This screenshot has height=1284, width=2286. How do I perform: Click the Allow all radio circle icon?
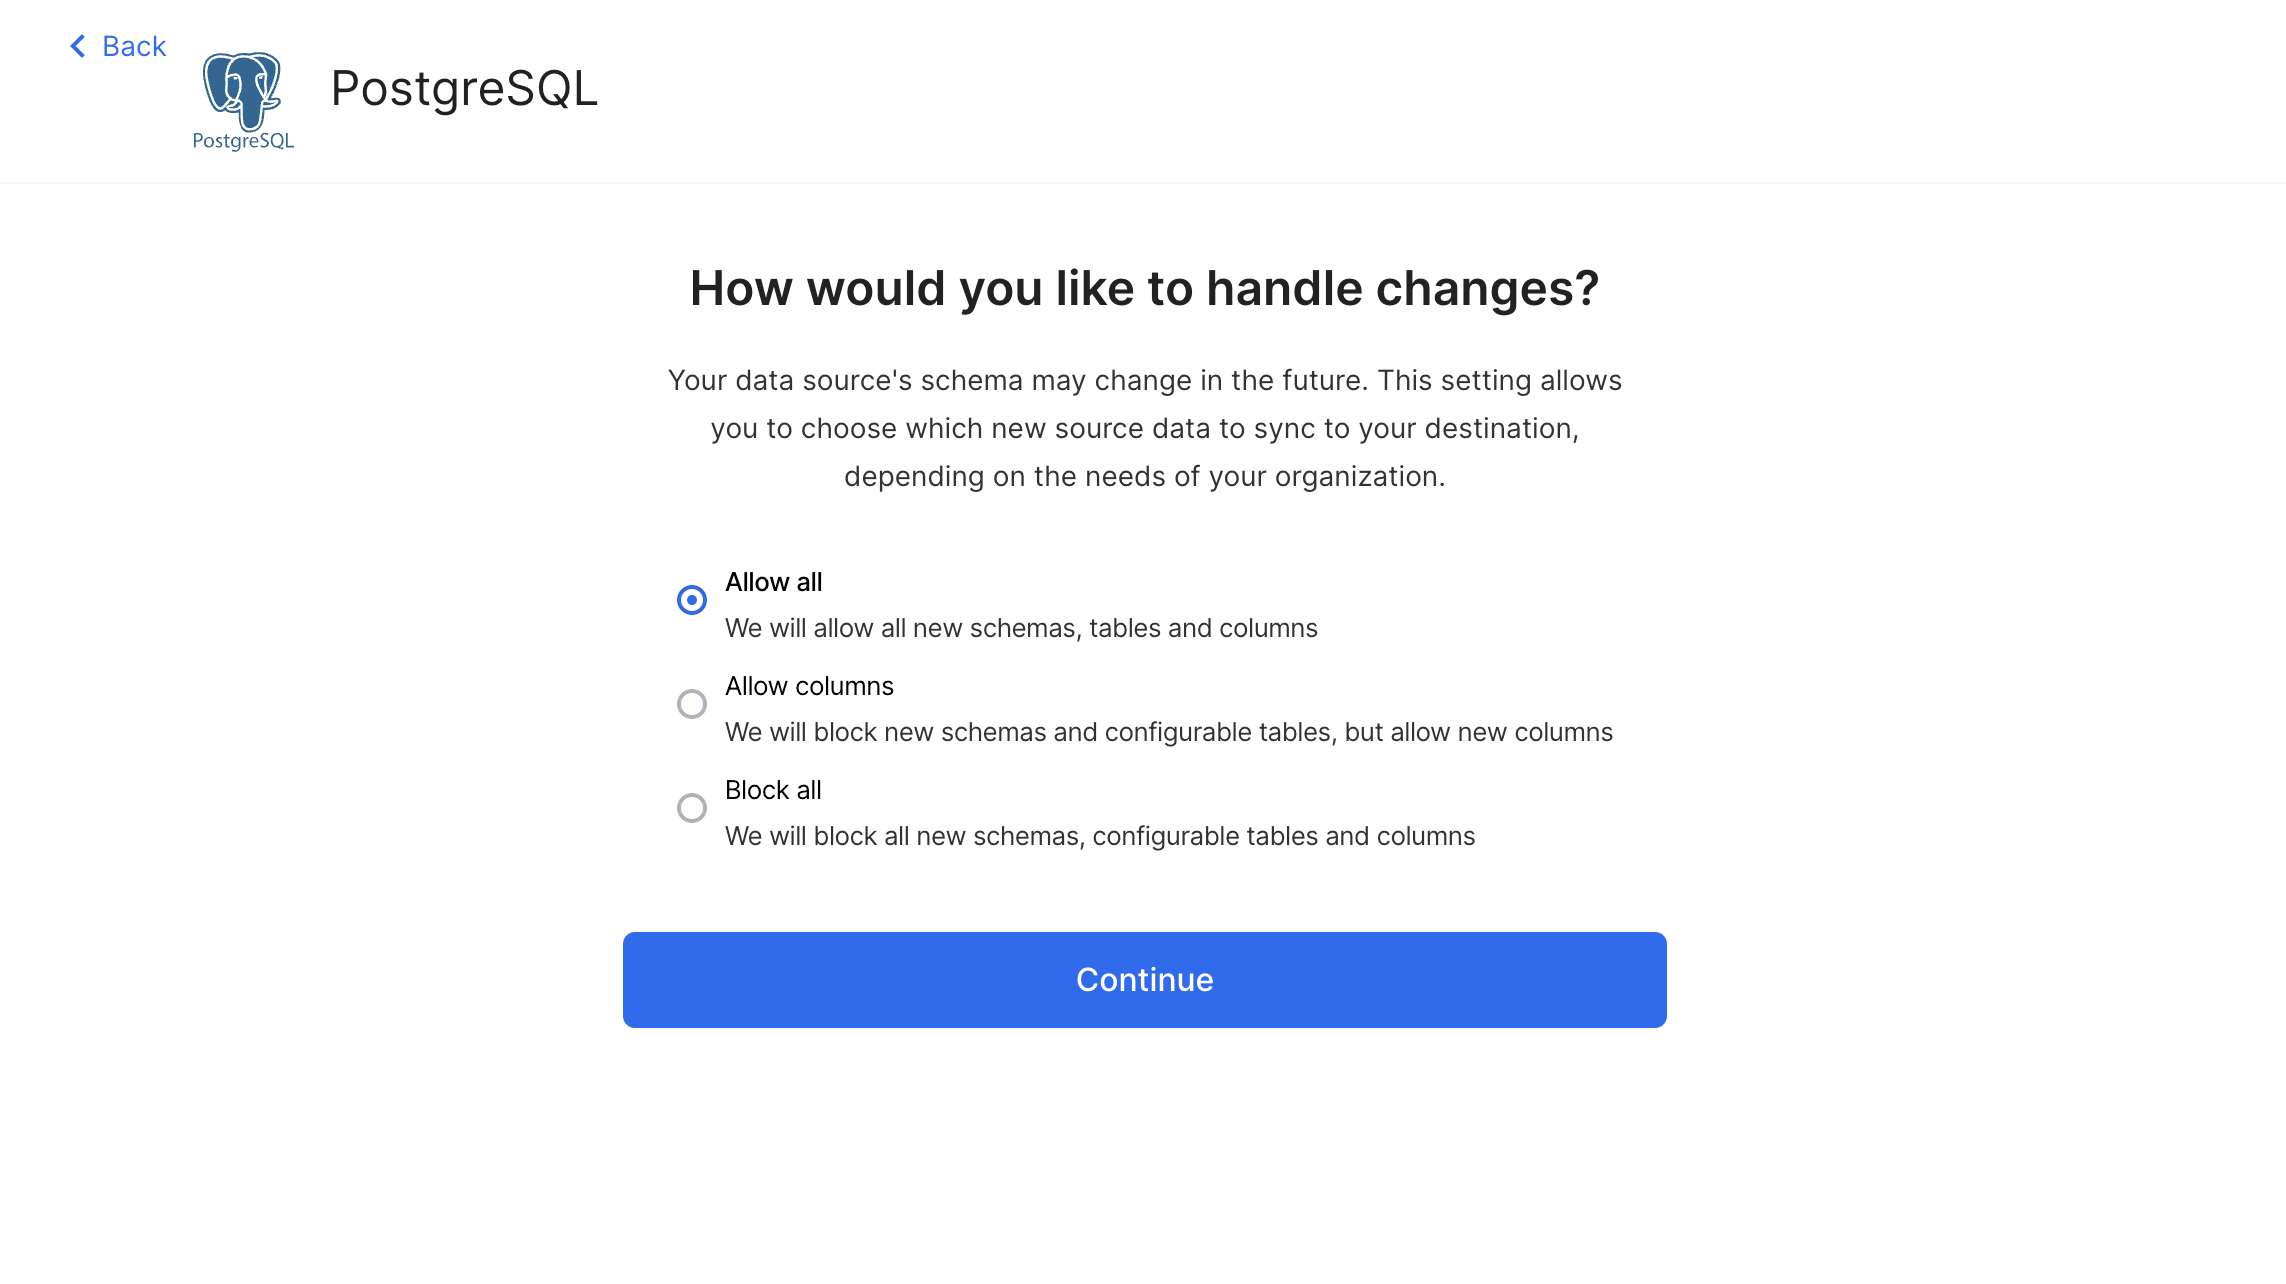[691, 600]
